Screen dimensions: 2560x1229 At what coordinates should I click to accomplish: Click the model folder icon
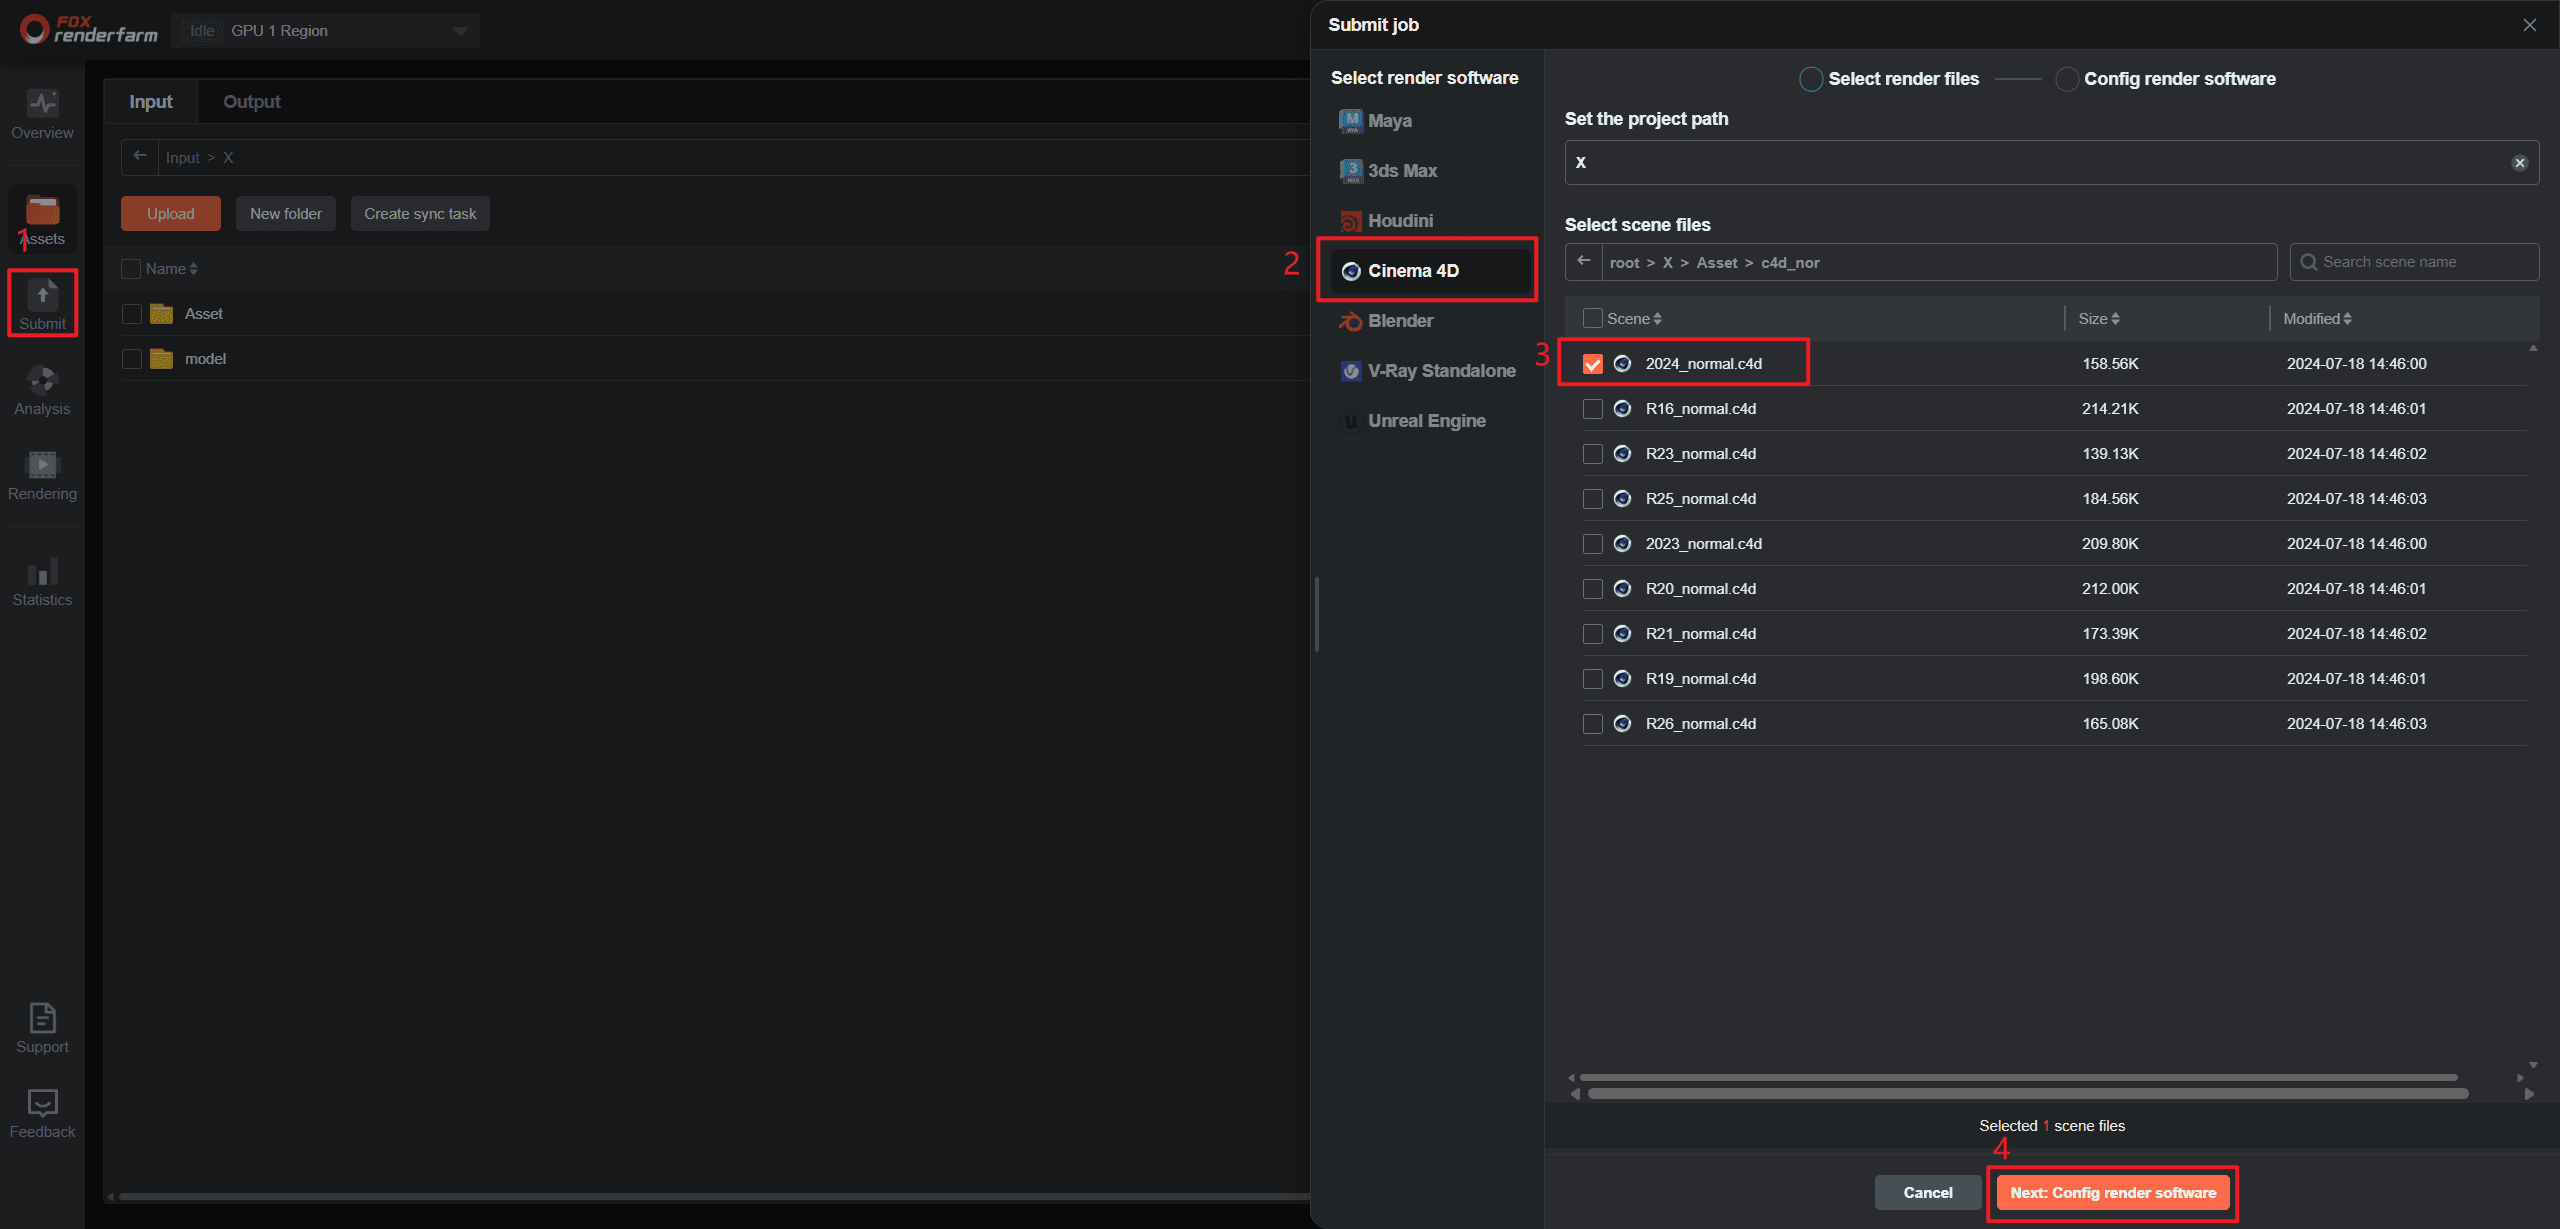(x=161, y=359)
